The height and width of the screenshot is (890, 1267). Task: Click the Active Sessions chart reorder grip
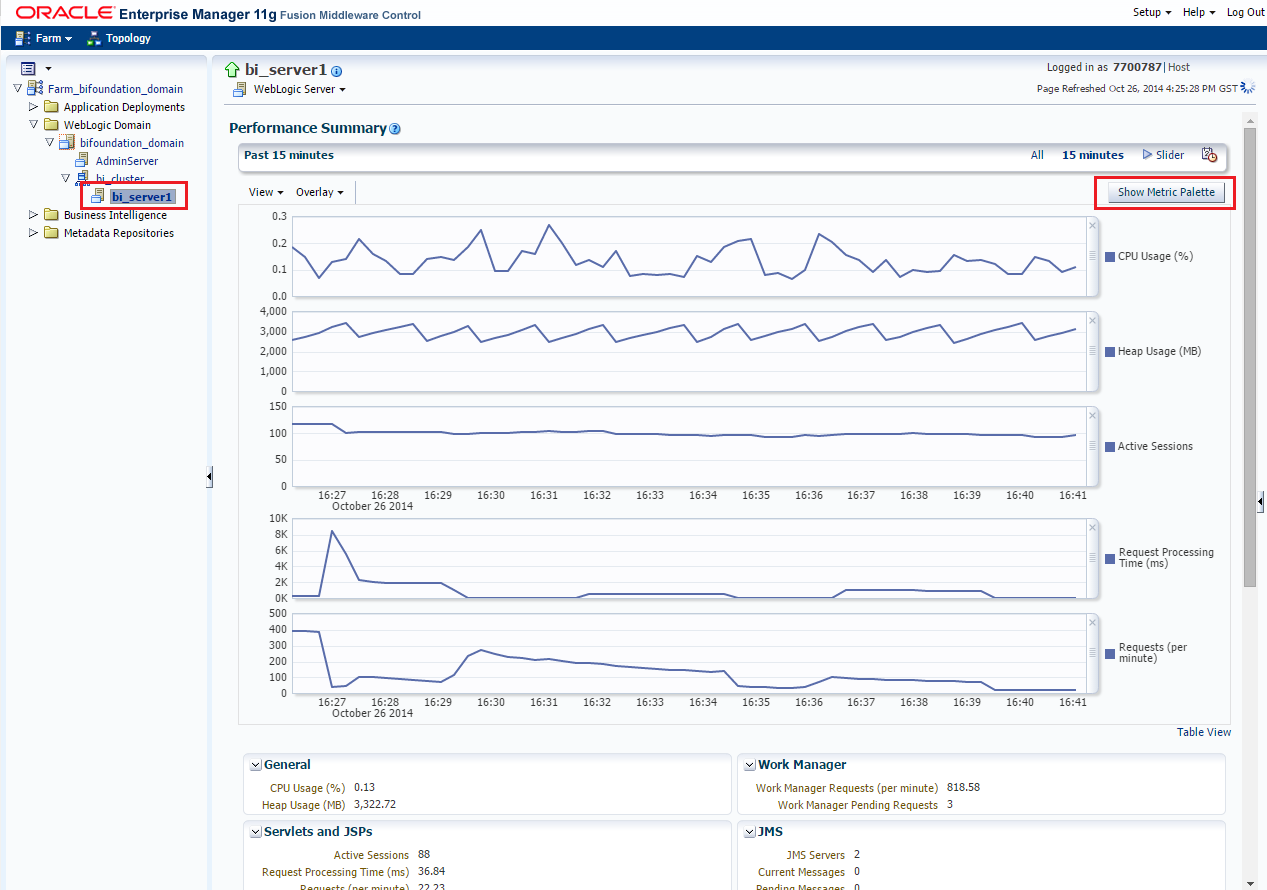[x=1092, y=446]
